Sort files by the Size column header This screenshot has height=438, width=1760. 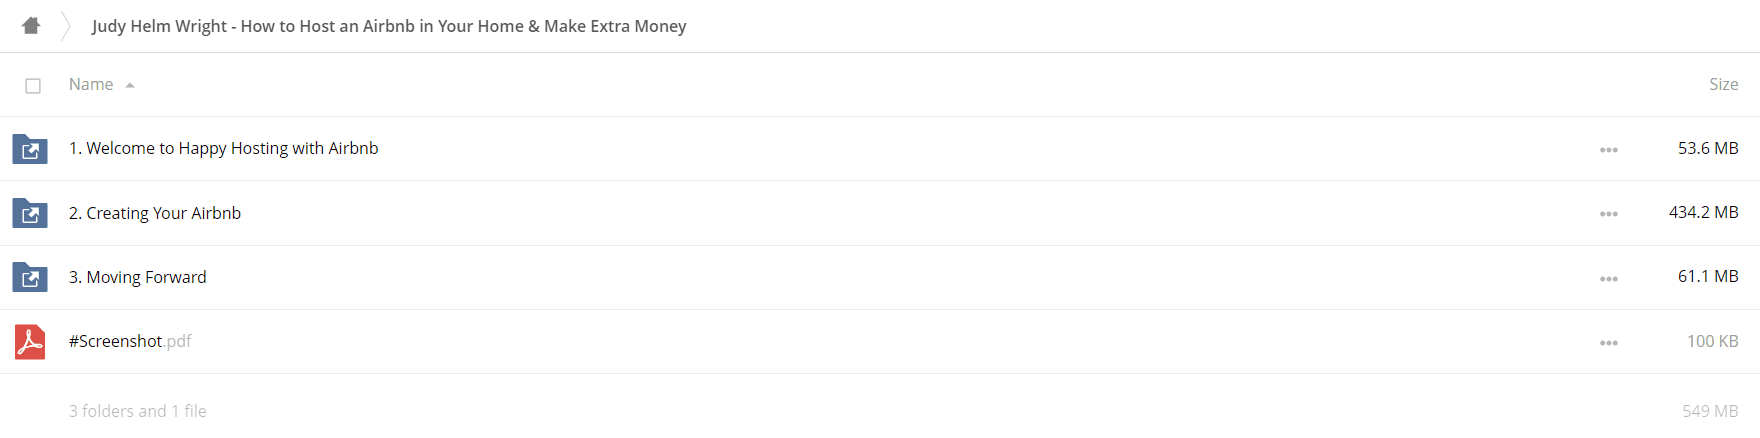click(x=1723, y=85)
